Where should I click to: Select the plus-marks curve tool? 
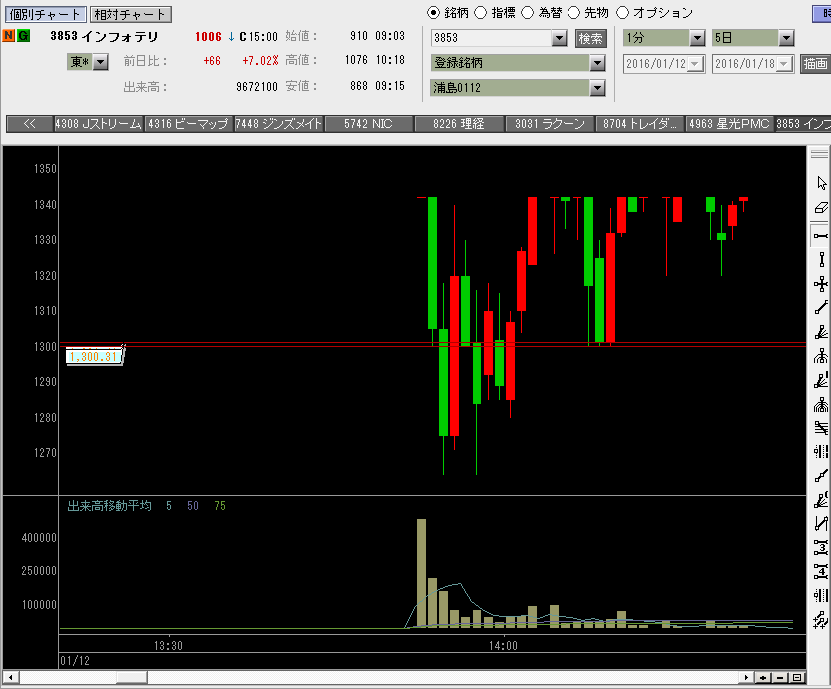(821, 620)
